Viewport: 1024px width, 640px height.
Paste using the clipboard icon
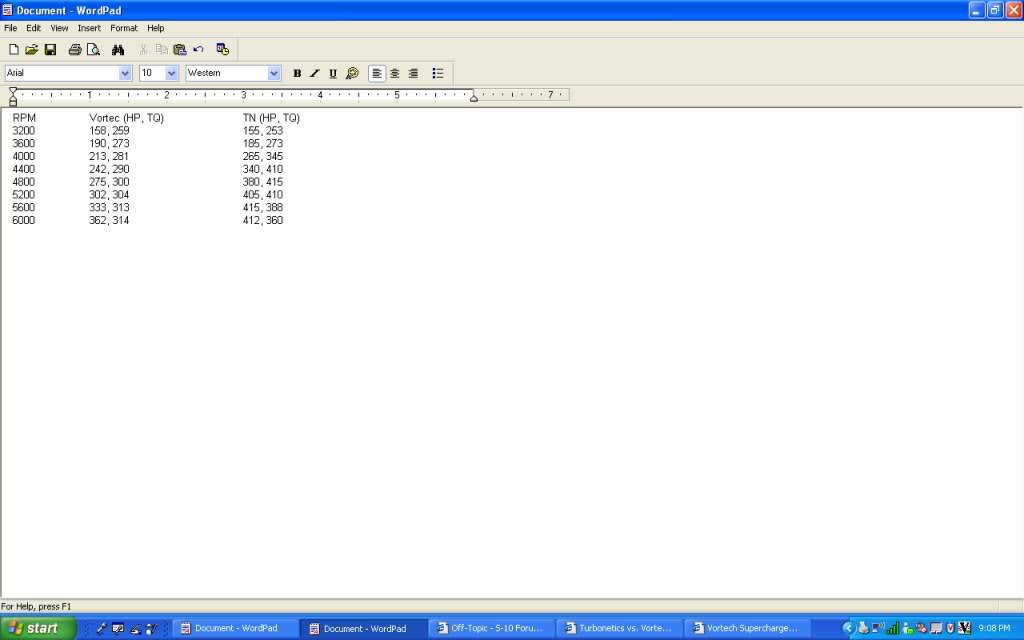[x=180, y=50]
